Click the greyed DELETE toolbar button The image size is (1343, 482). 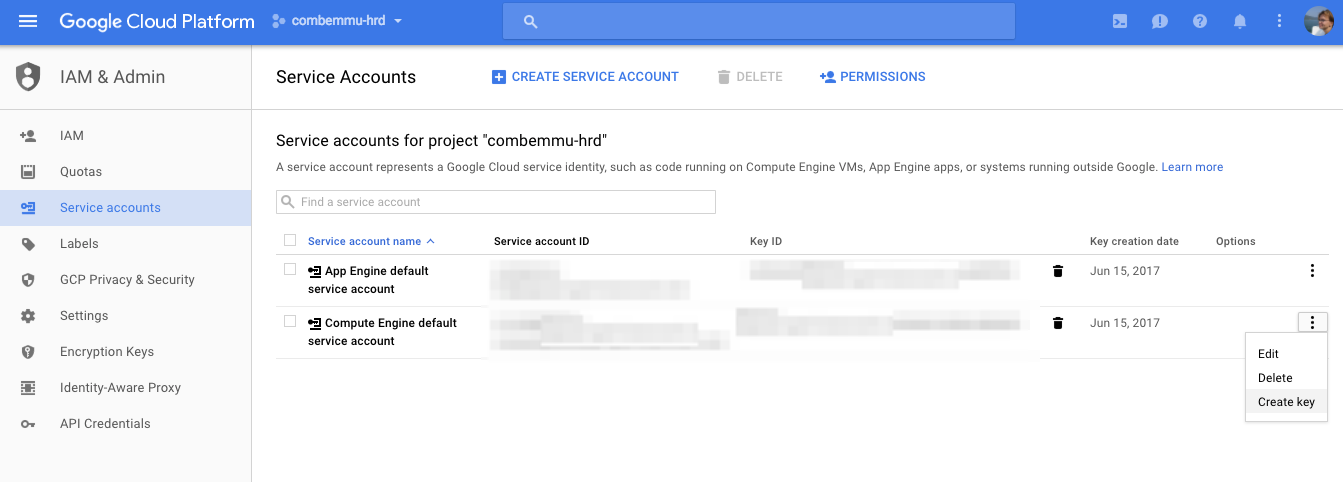click(x=750, y=77)
